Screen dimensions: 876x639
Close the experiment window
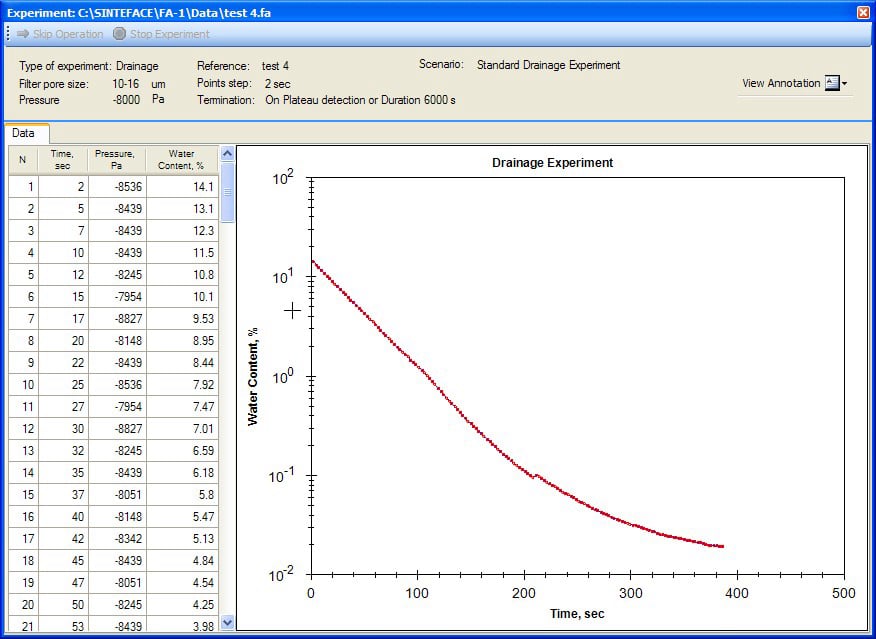(x=863, y=12)
